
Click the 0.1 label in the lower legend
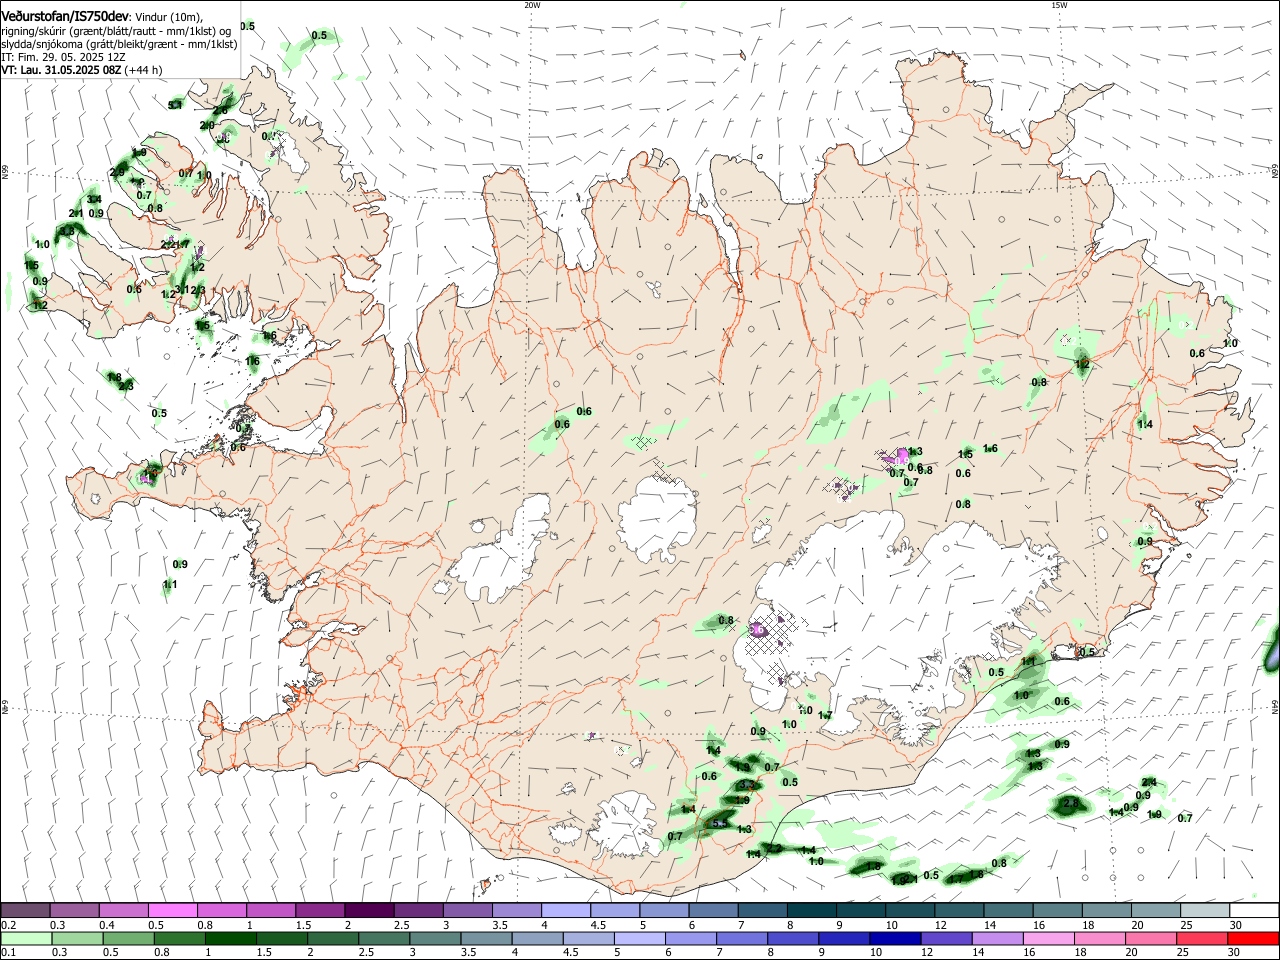click(9, 953)
